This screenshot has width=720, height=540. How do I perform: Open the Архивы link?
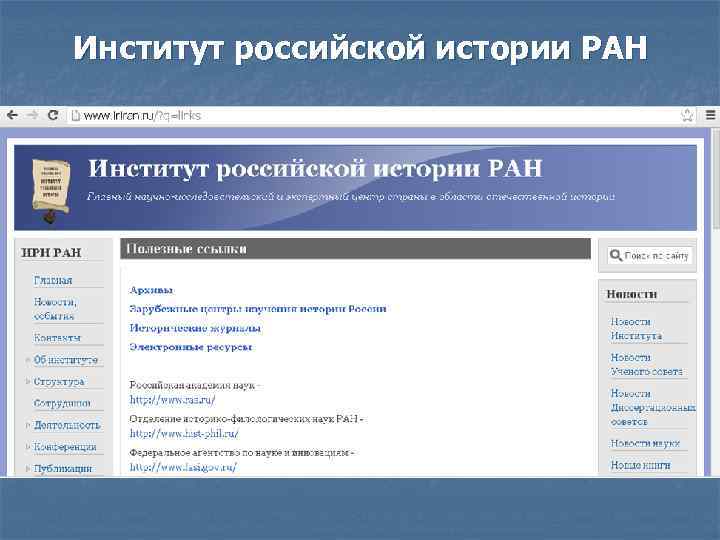point(152,290)
